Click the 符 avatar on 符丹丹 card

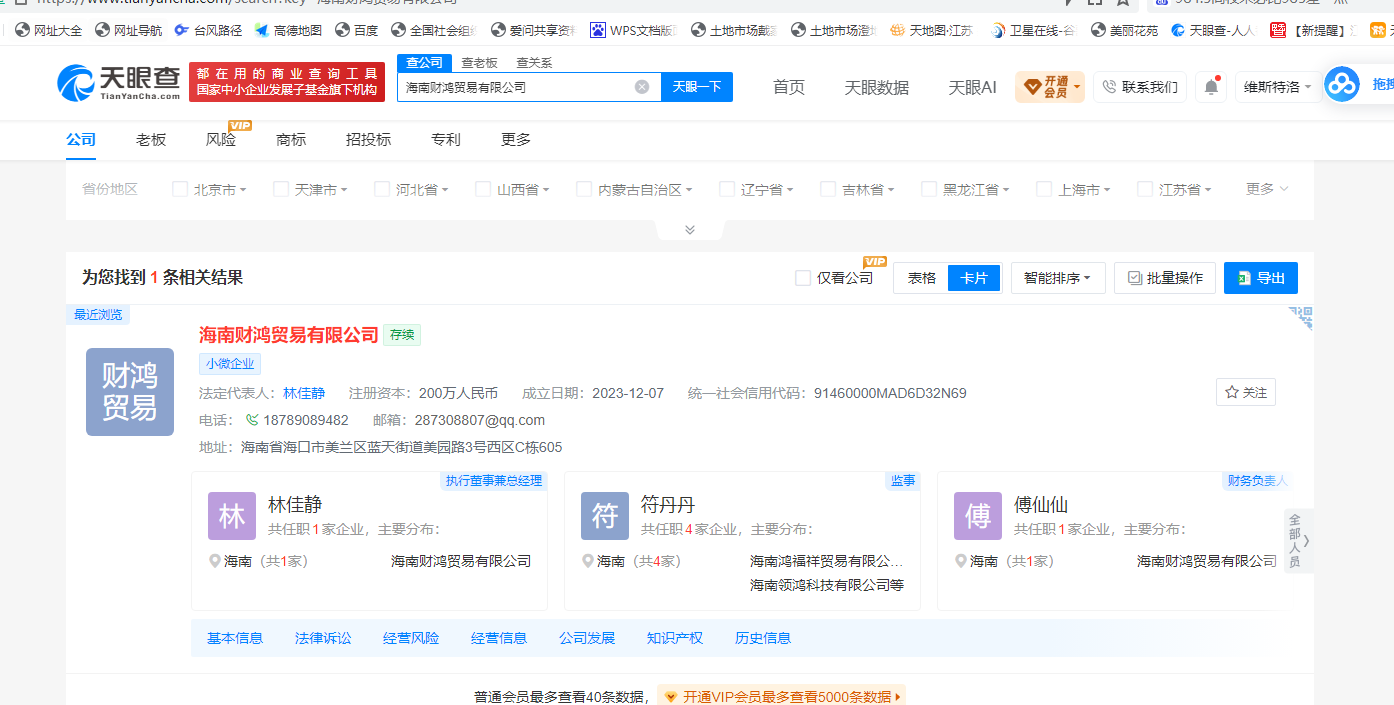[605, 516]
